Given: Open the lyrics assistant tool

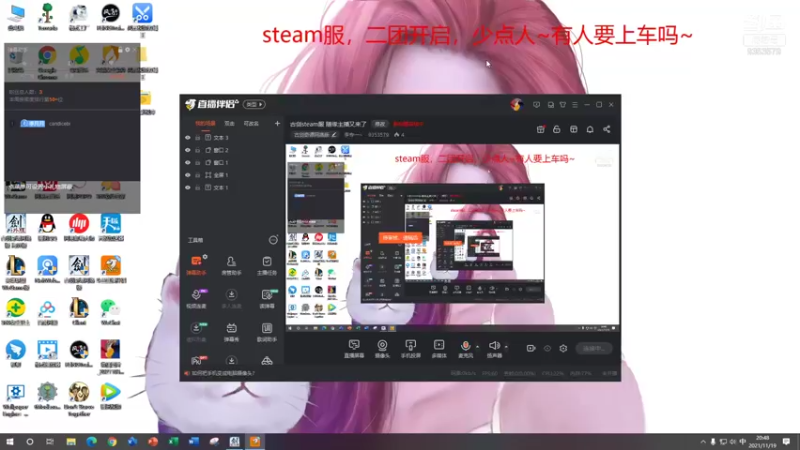Looking at the screenshot, I should [x=266, y=332].
